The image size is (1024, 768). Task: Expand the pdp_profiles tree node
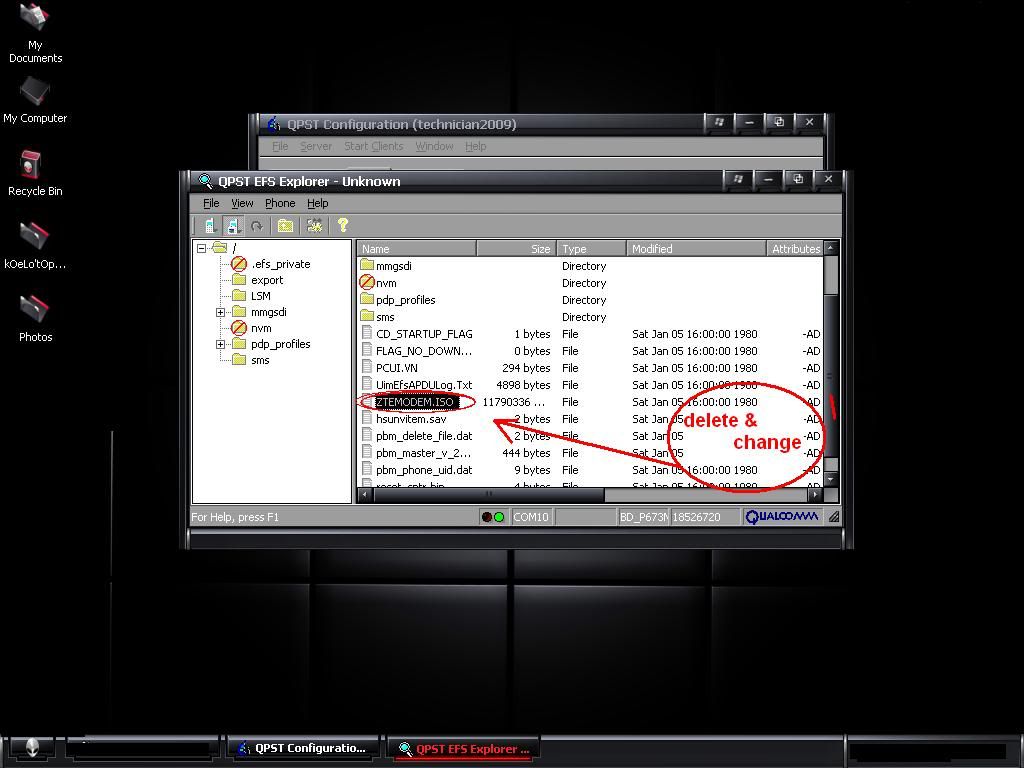(221, 344)
